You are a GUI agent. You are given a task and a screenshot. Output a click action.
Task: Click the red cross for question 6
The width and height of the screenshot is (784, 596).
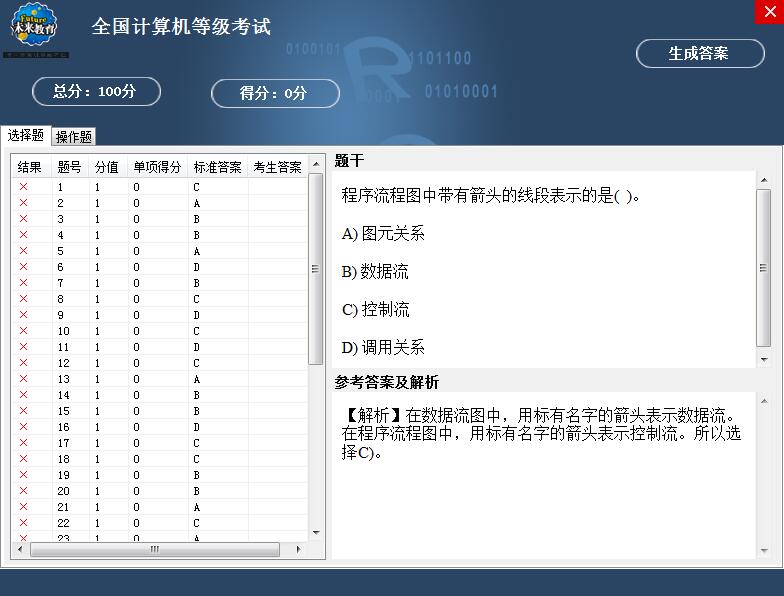point(24,266)
